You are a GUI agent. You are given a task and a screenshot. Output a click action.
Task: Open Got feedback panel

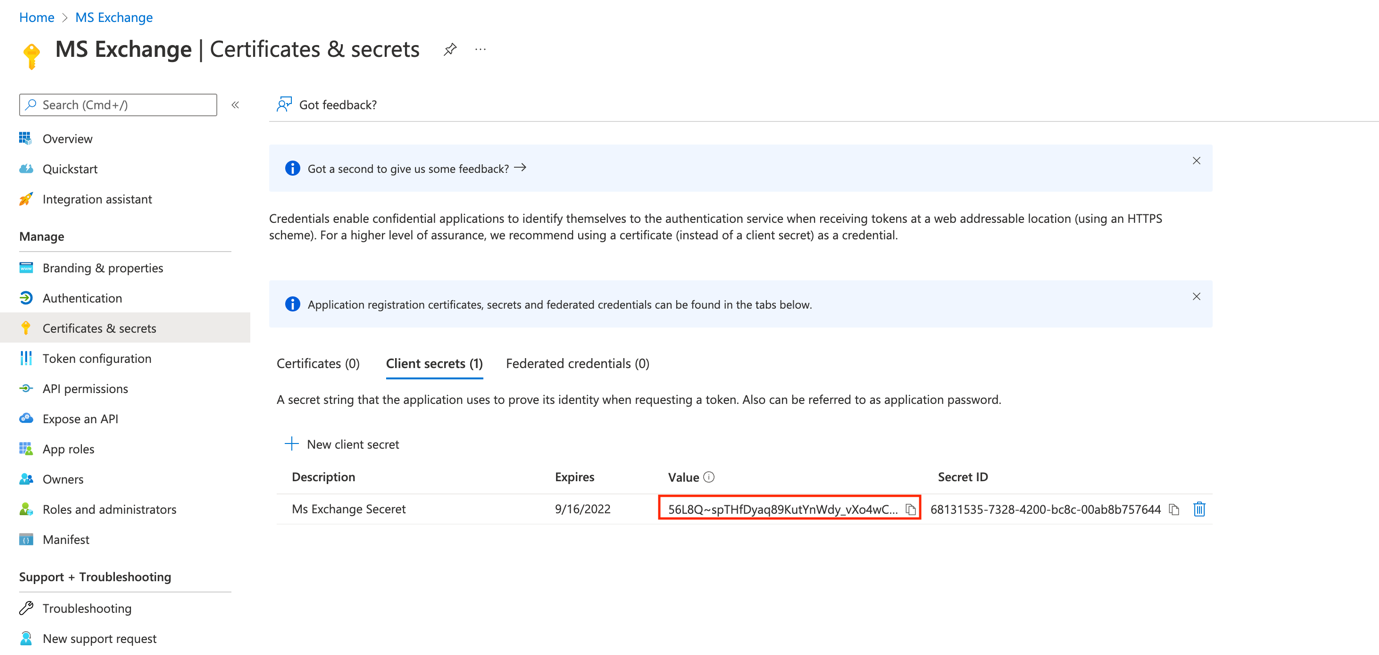point(327,105)
